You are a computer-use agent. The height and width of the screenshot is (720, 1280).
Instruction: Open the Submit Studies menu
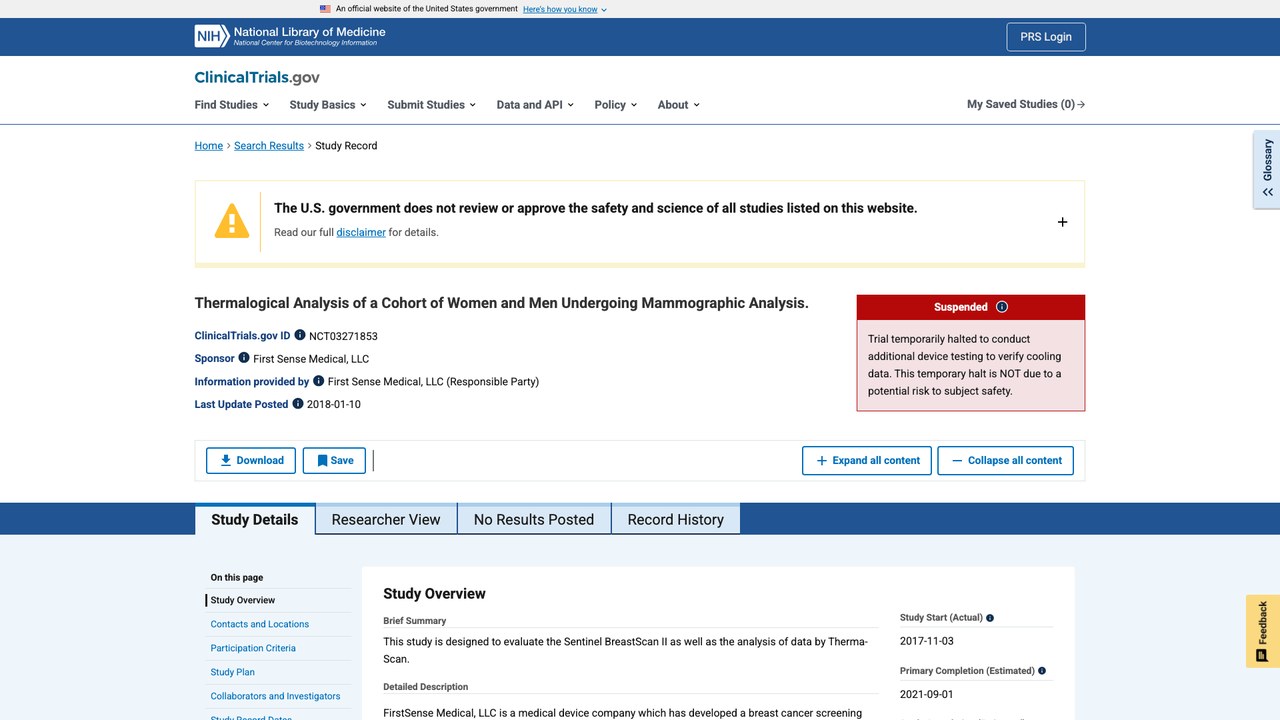[x=431, y=104]
